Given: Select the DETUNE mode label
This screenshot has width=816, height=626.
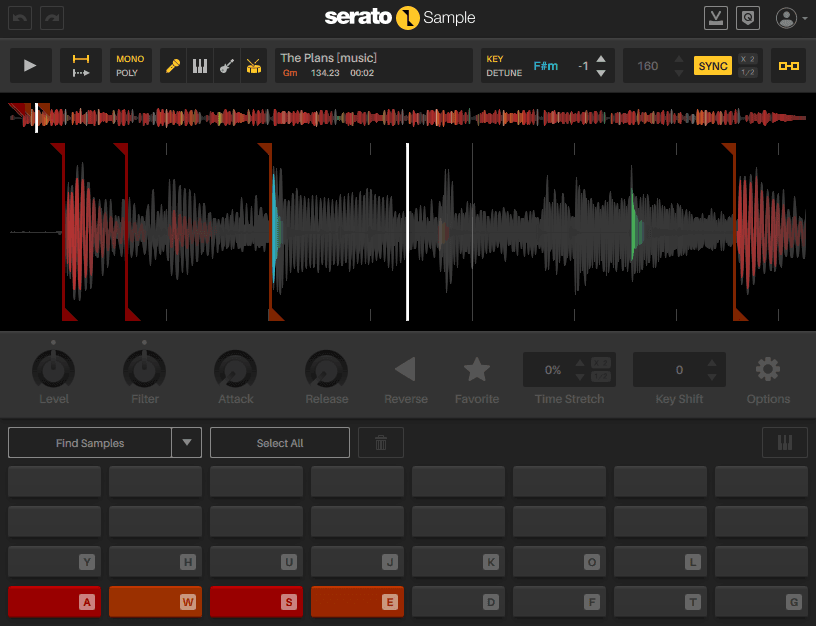Looking at the screenshot, I should click(x=504, y=73).
